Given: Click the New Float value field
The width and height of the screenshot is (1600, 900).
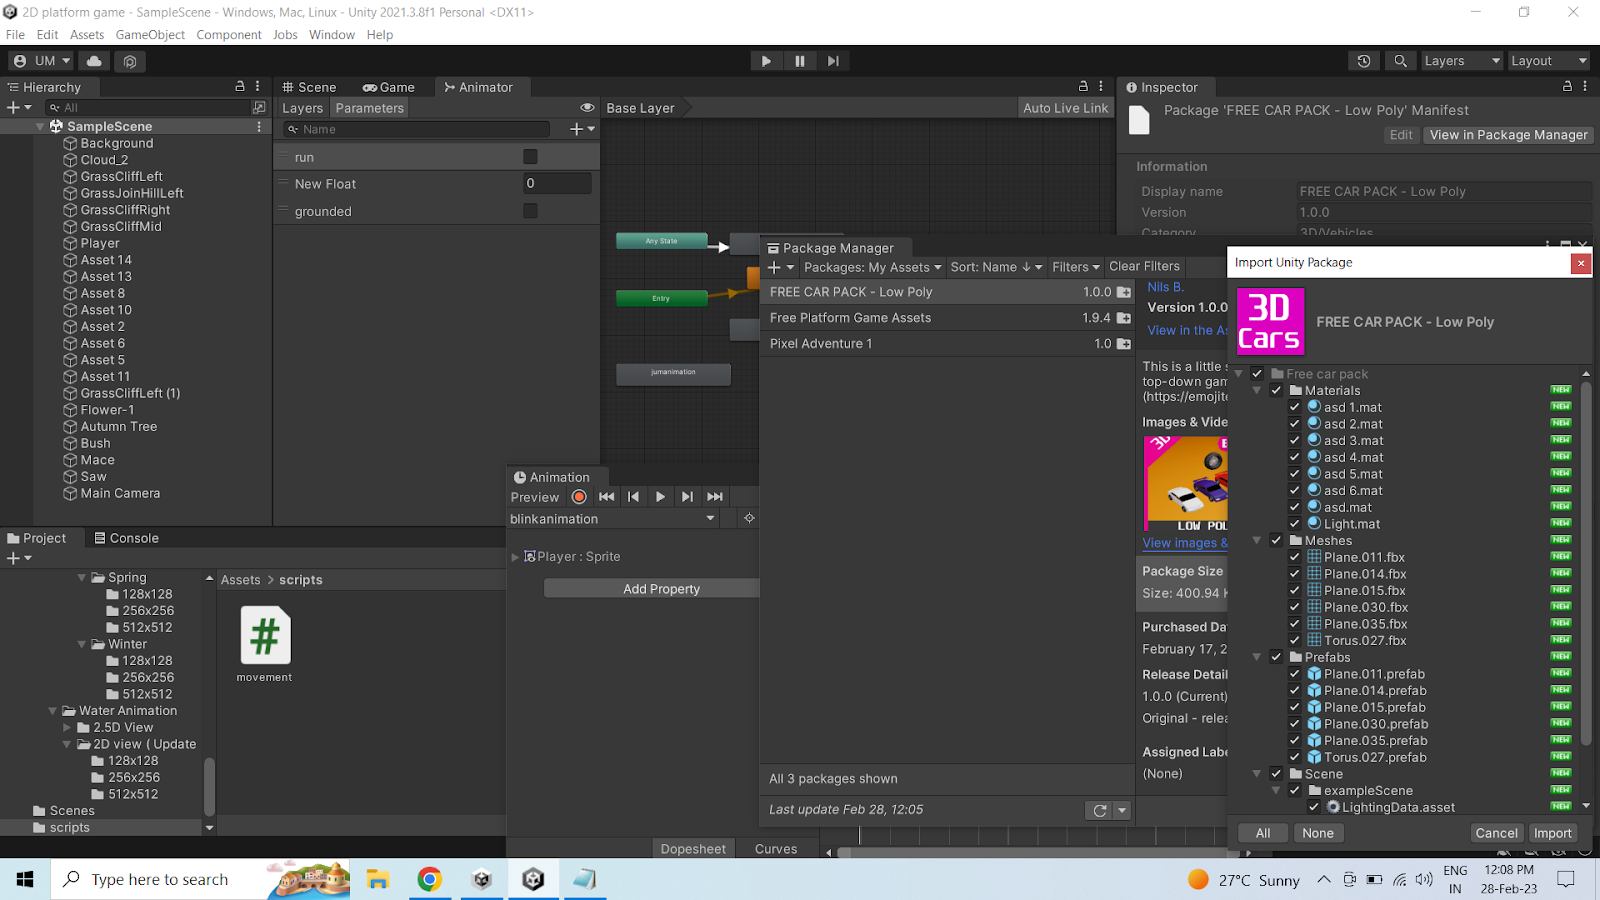Looking at the screenshot, I should click(557, 184).
